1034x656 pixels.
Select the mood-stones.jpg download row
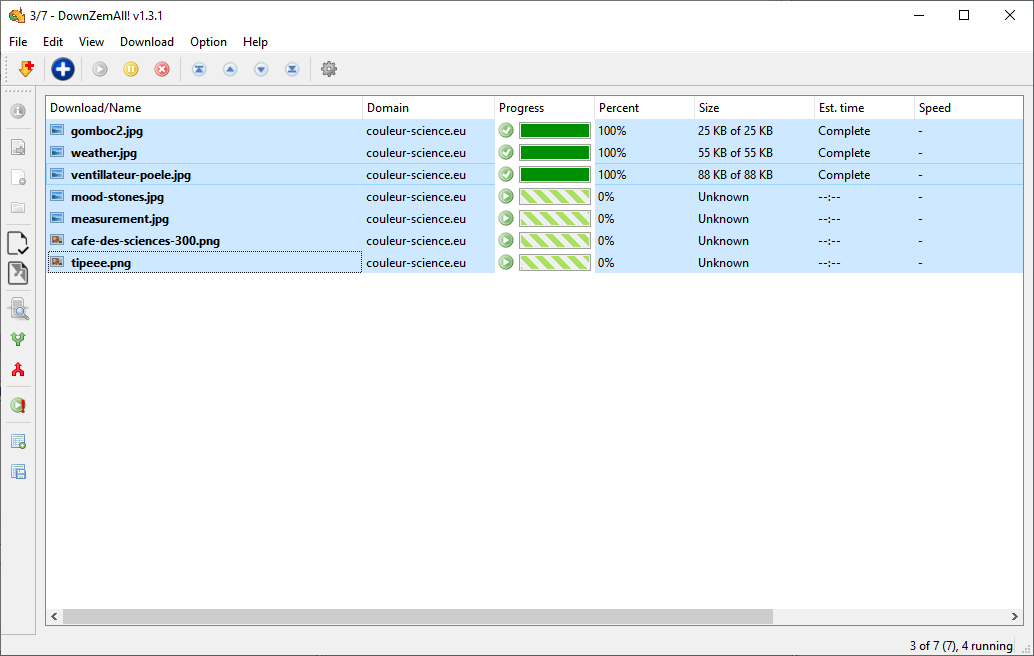[x=535, y=196]
